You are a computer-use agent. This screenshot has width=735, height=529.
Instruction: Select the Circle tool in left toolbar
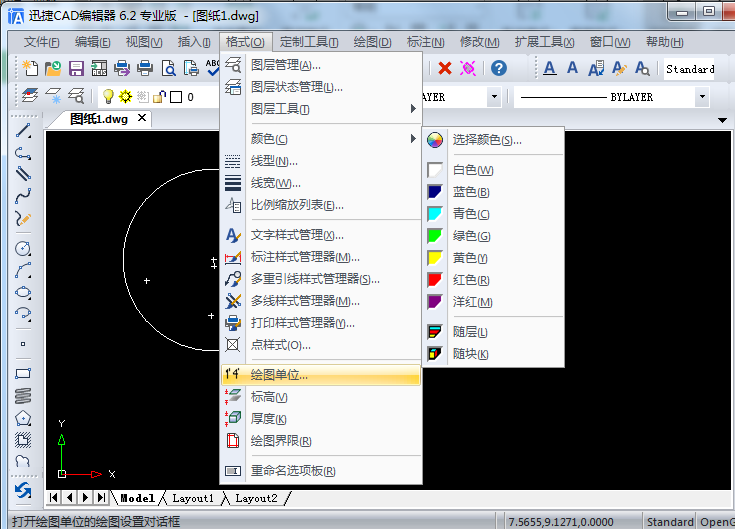coord(23,248)
